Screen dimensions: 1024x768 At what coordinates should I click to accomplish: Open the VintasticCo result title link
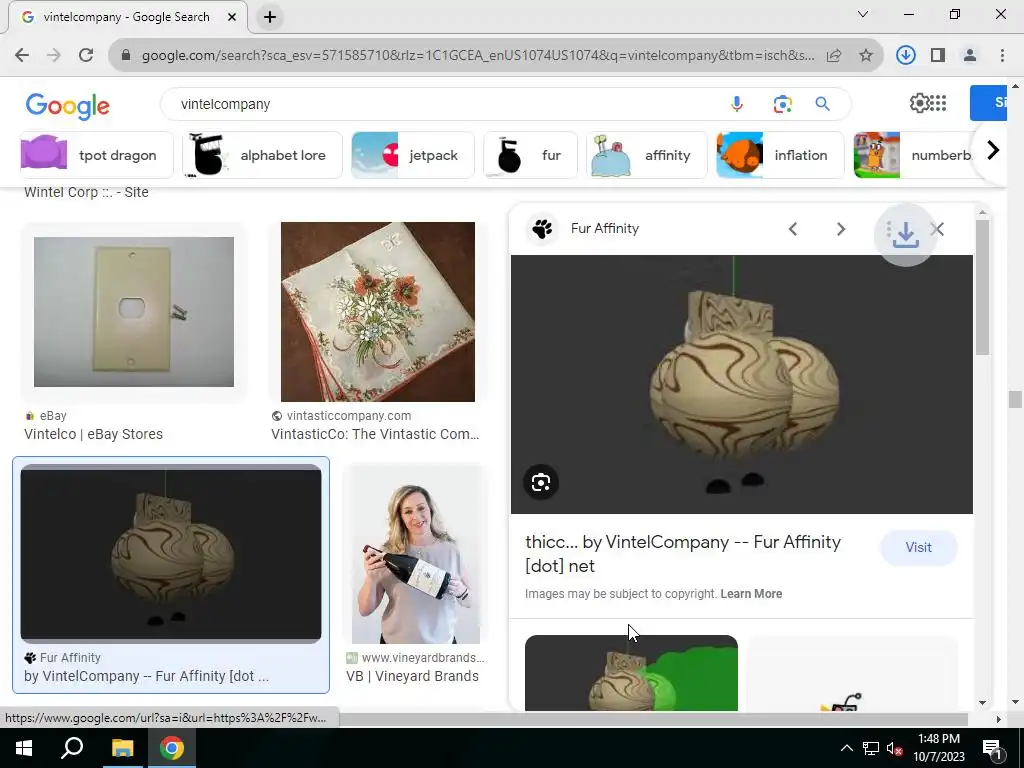coord(375,434)
